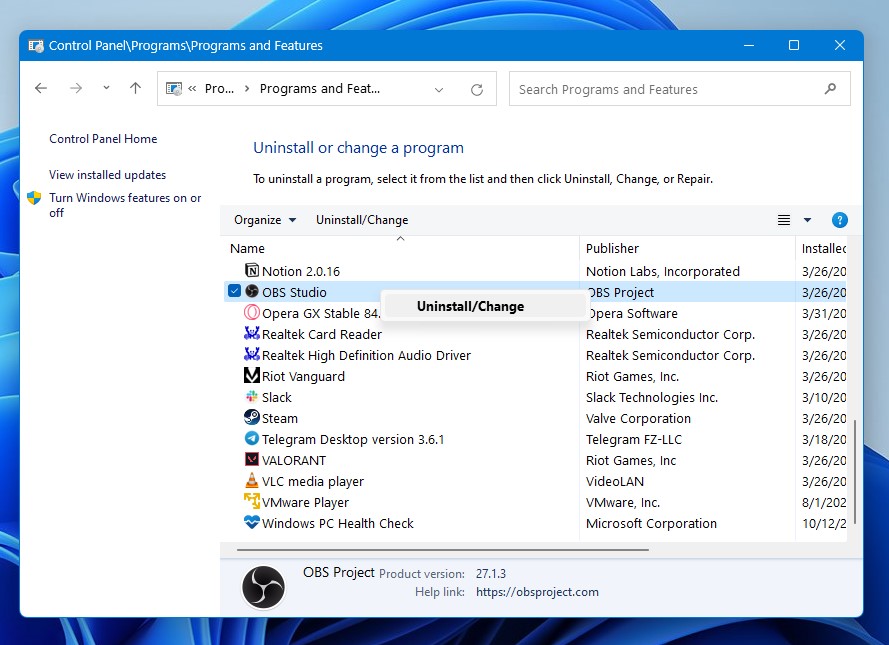889x645 pixels.
Task: Open View installed updates link
Action: 107,175
